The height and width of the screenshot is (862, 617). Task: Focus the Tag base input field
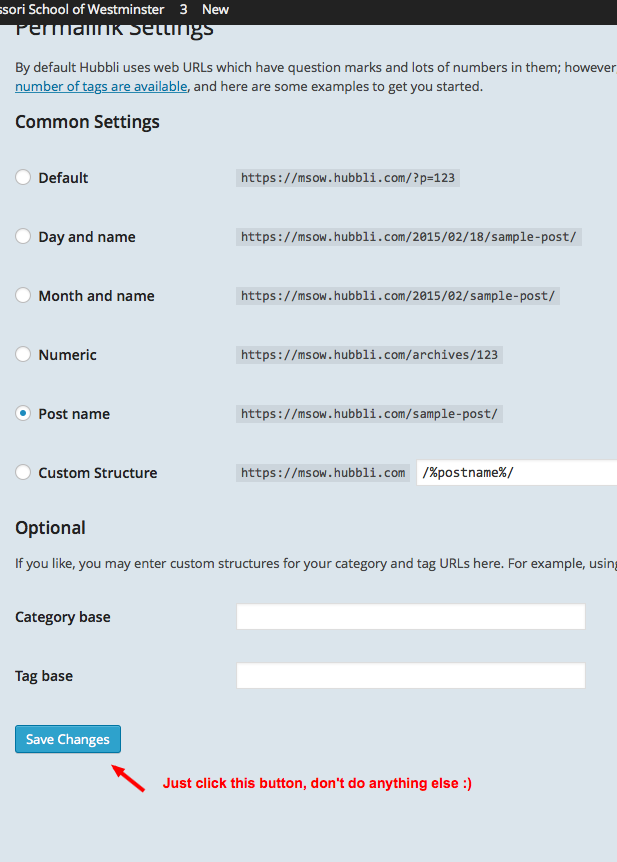tap(410, 676)
